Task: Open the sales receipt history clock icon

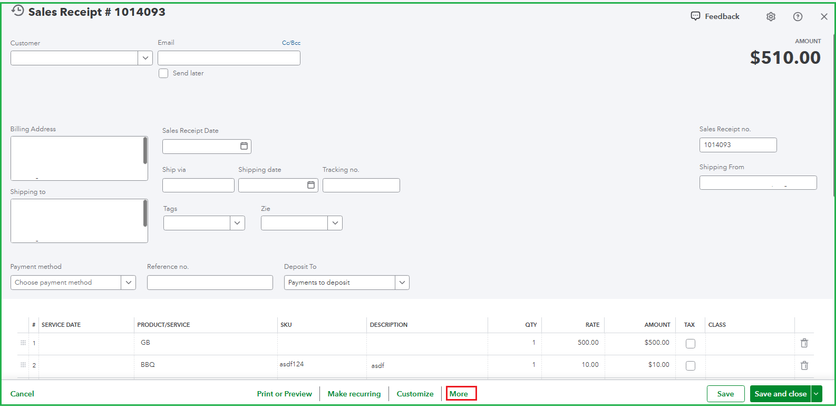Action: (x=18, y=11)
